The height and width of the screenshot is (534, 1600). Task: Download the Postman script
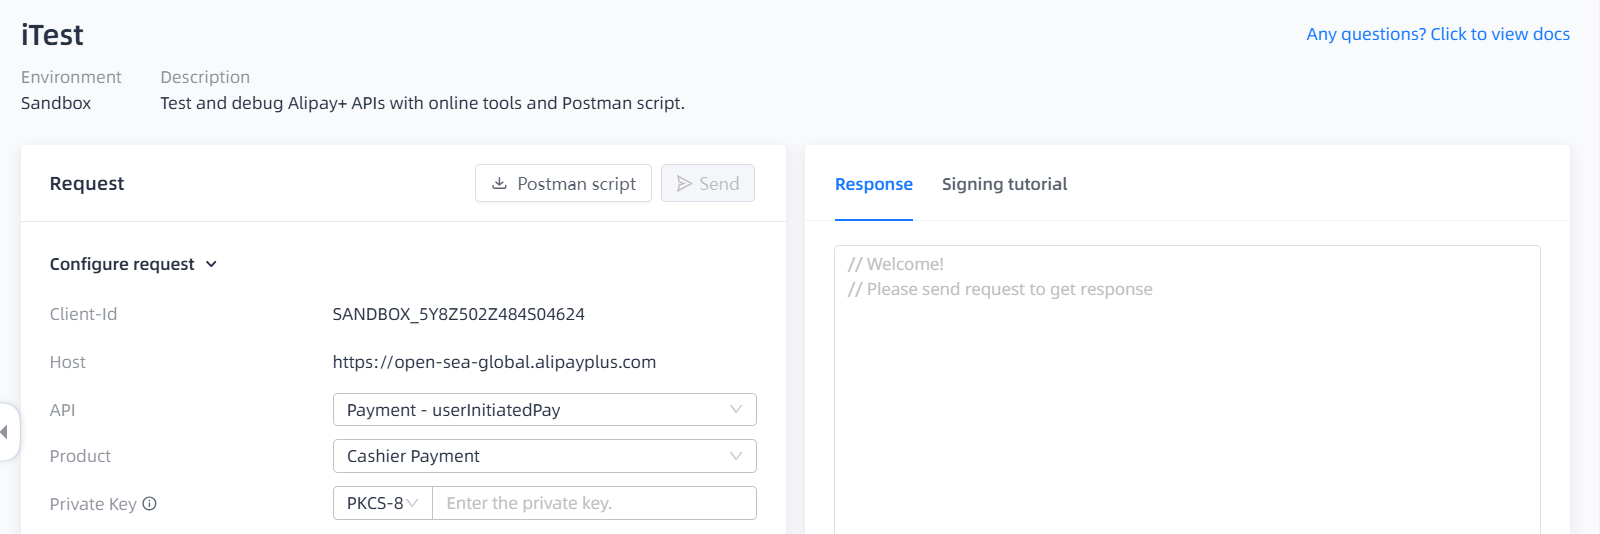click(563, 184)
